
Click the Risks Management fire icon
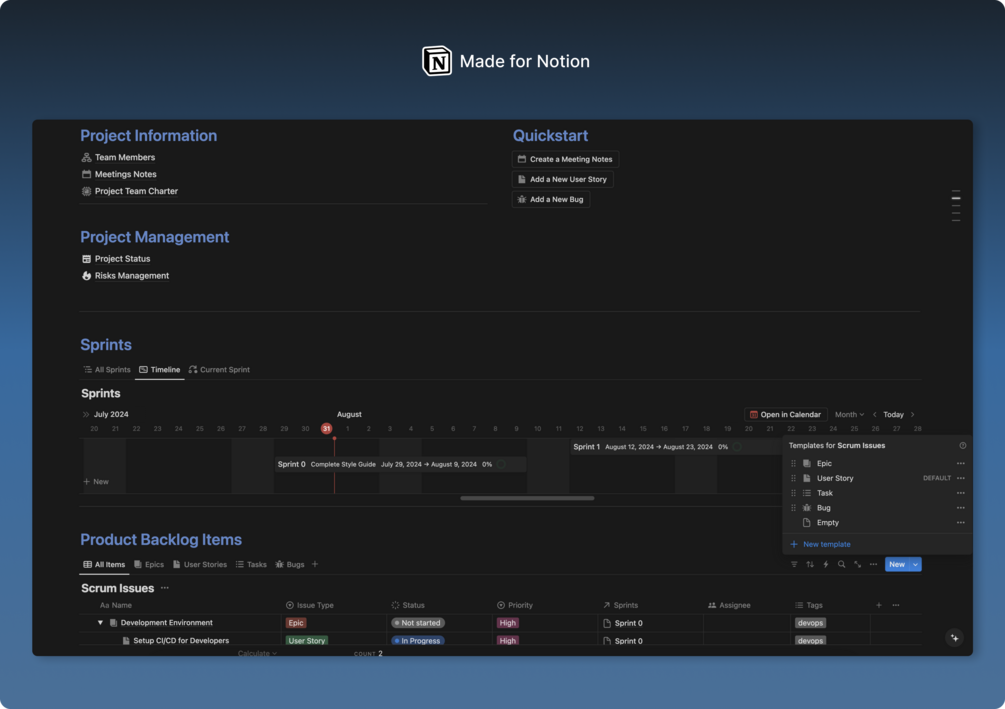click(x=87, y=276)
